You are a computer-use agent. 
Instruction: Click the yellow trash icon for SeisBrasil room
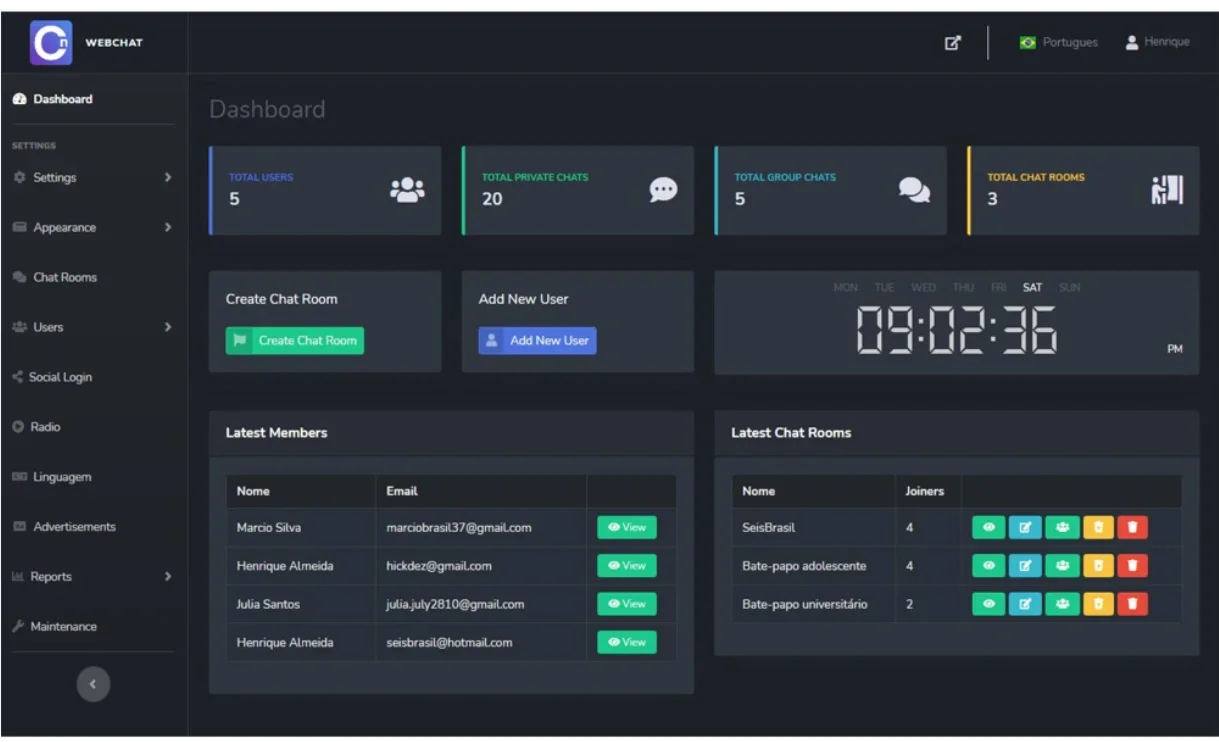[x=1098, y=527]
